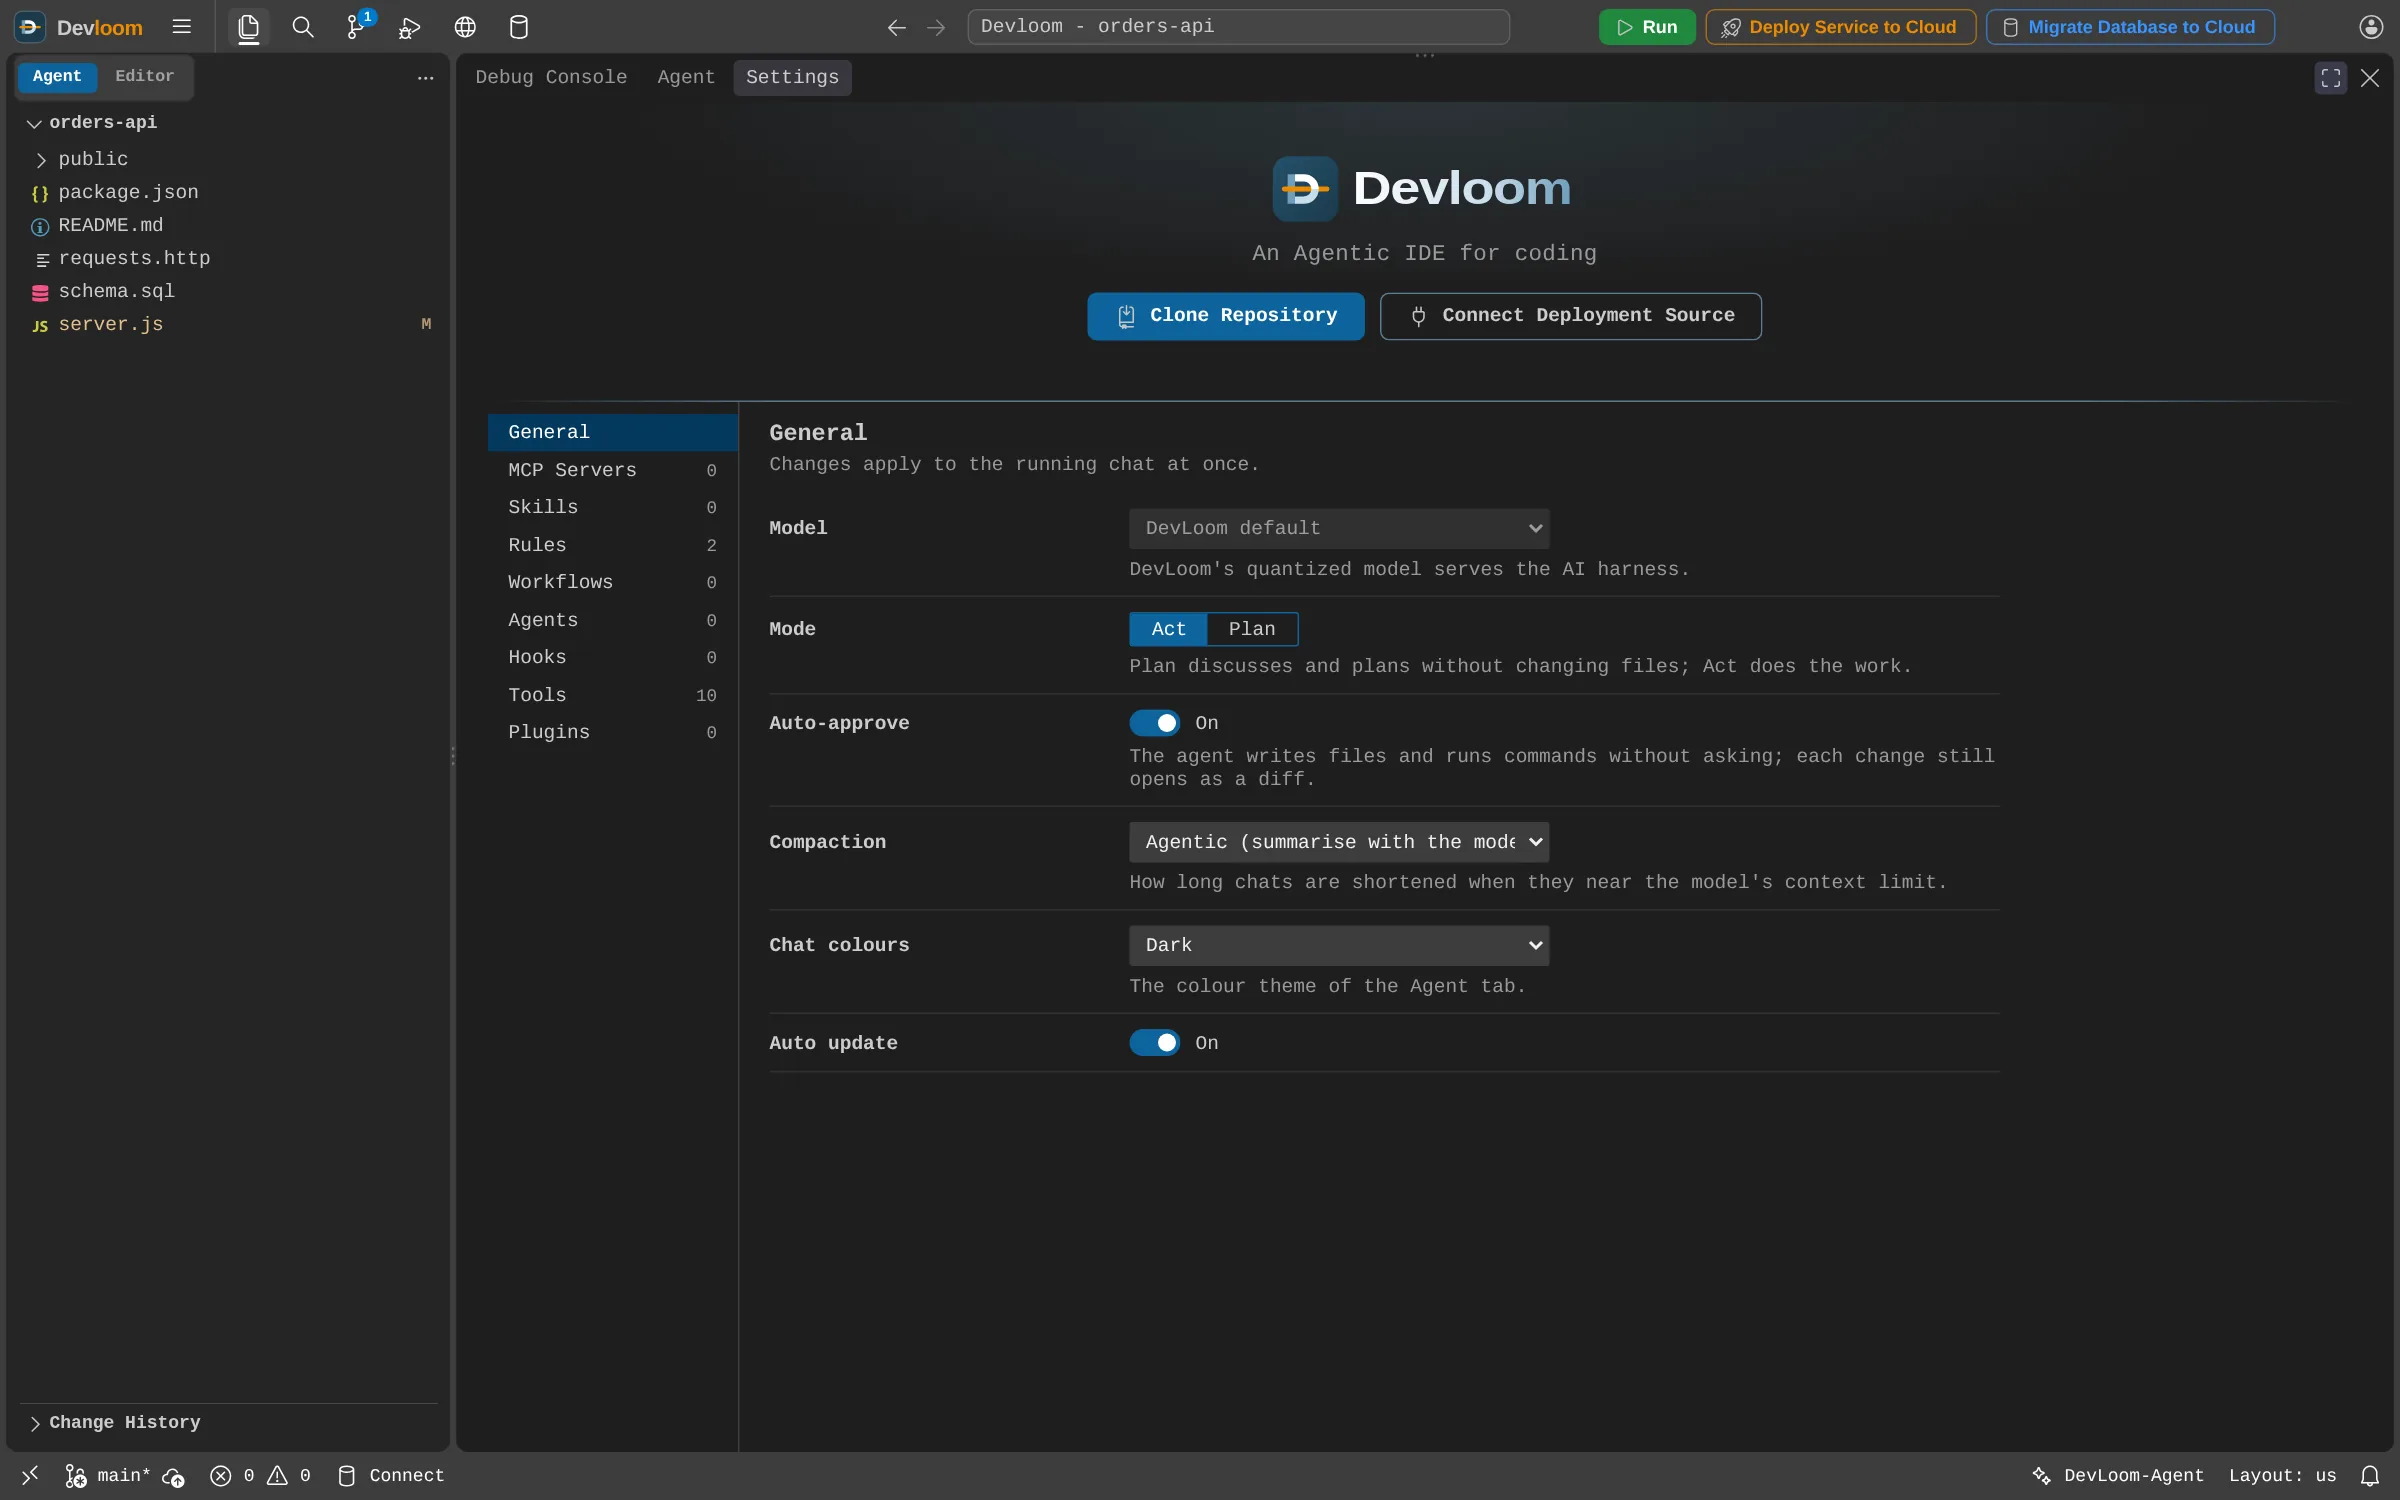This screenshot has height=1500, width=2400.
Task: Open the hamburger menu beside Devloom
Action: point(181,27)
